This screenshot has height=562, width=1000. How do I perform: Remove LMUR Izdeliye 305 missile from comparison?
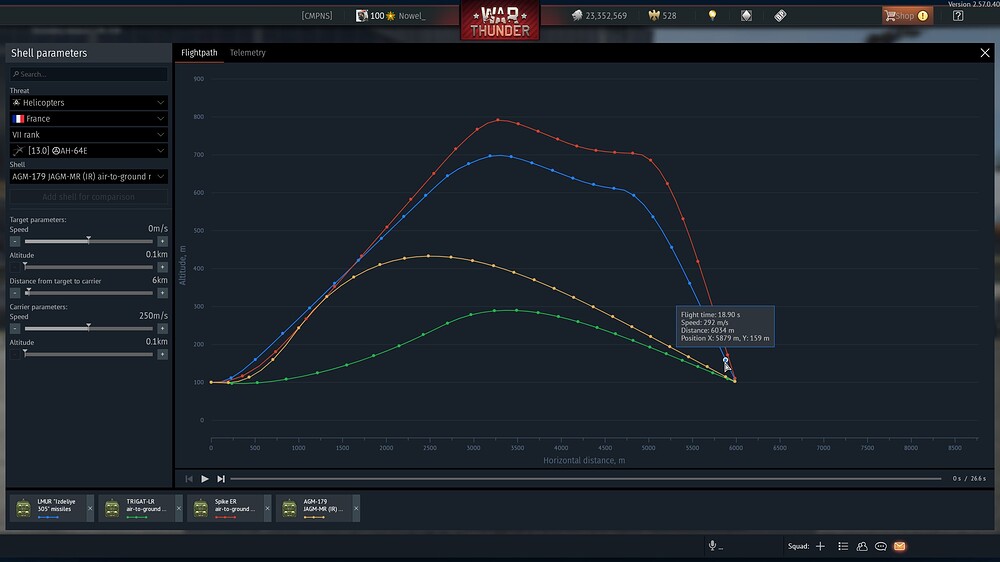(x=90, y=508)
